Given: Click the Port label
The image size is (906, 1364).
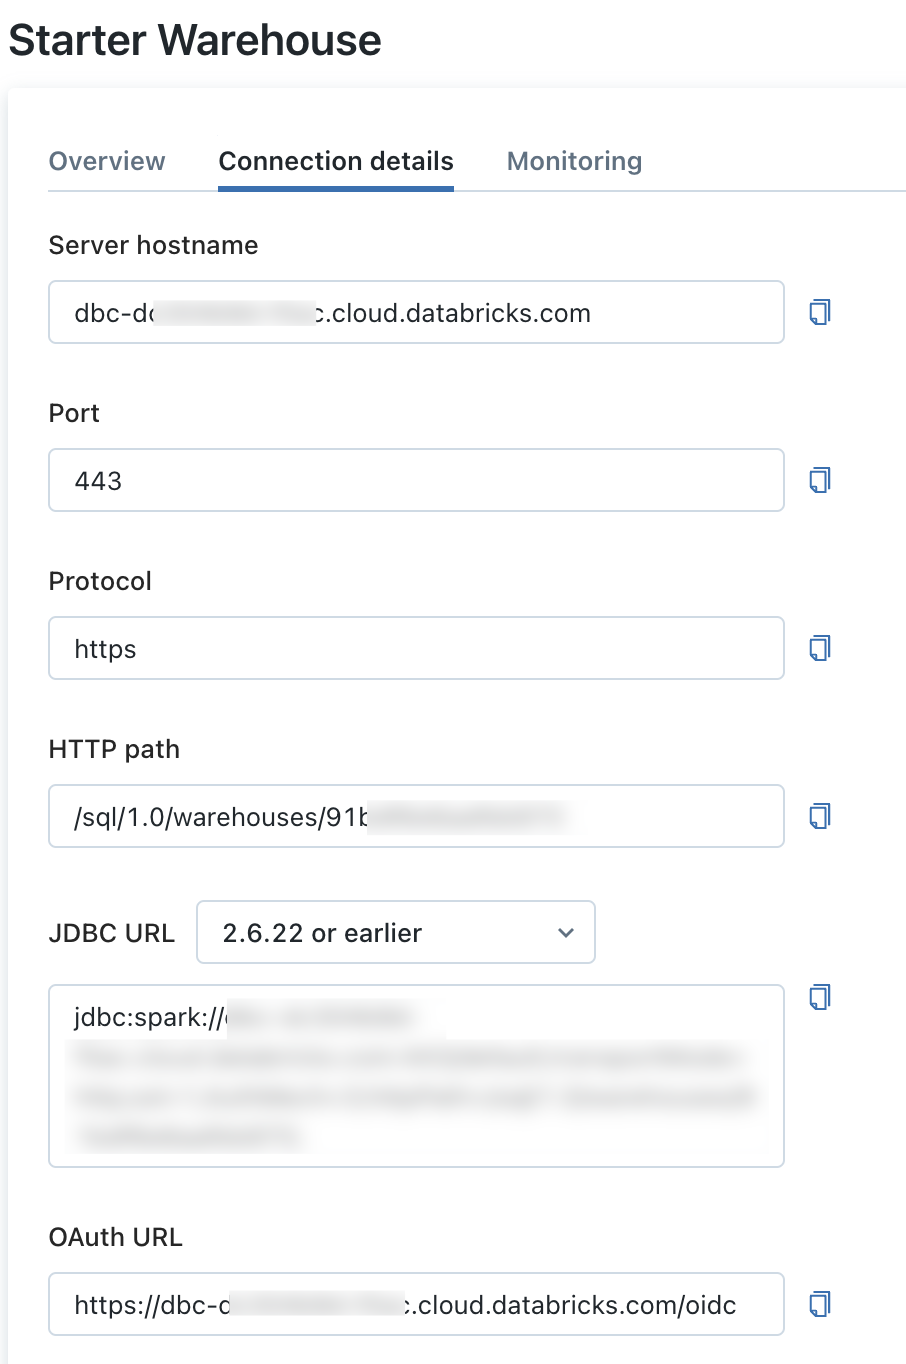Looking at the screenshot, I should 74,413.
